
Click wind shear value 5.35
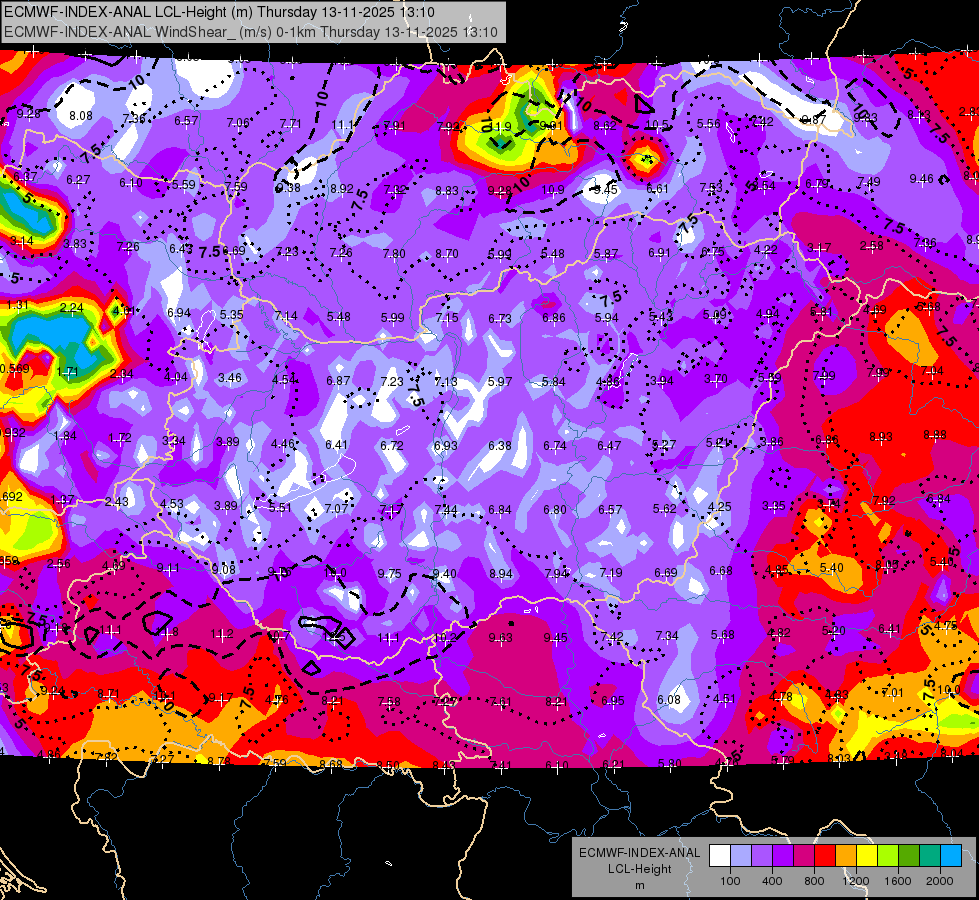point(232,314)
